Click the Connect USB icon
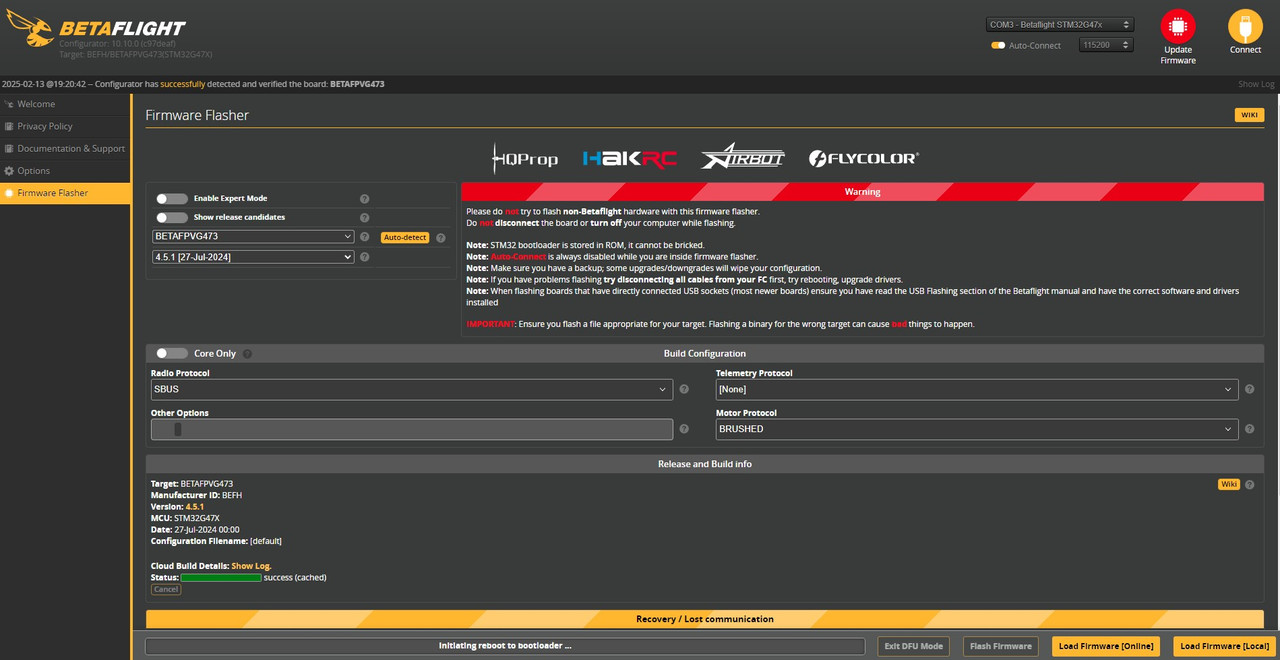1280x660 pixels. coord(1245,26)
